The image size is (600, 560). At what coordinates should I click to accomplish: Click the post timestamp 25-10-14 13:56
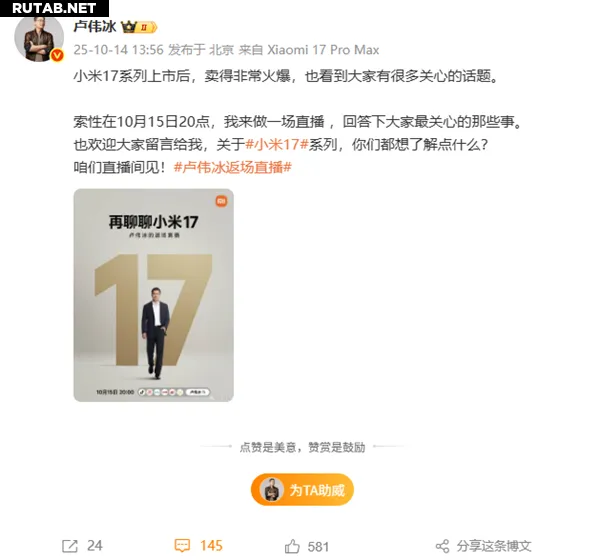coord(118,50)
